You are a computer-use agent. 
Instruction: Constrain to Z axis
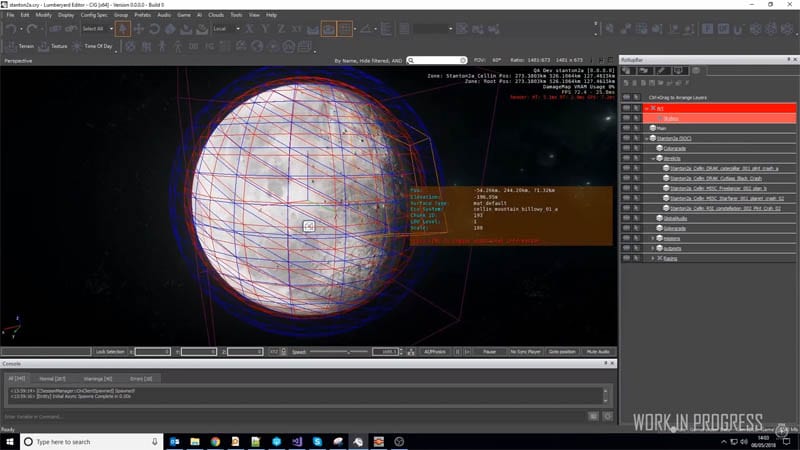tap(281, 29)
